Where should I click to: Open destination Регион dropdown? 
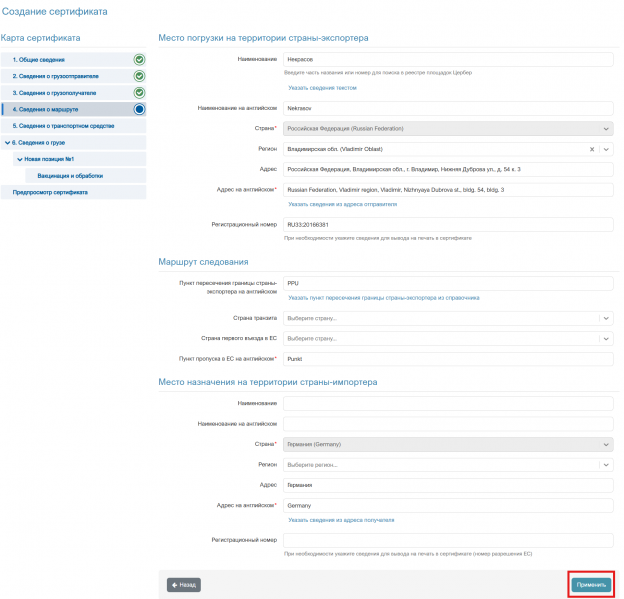point(448,465)
